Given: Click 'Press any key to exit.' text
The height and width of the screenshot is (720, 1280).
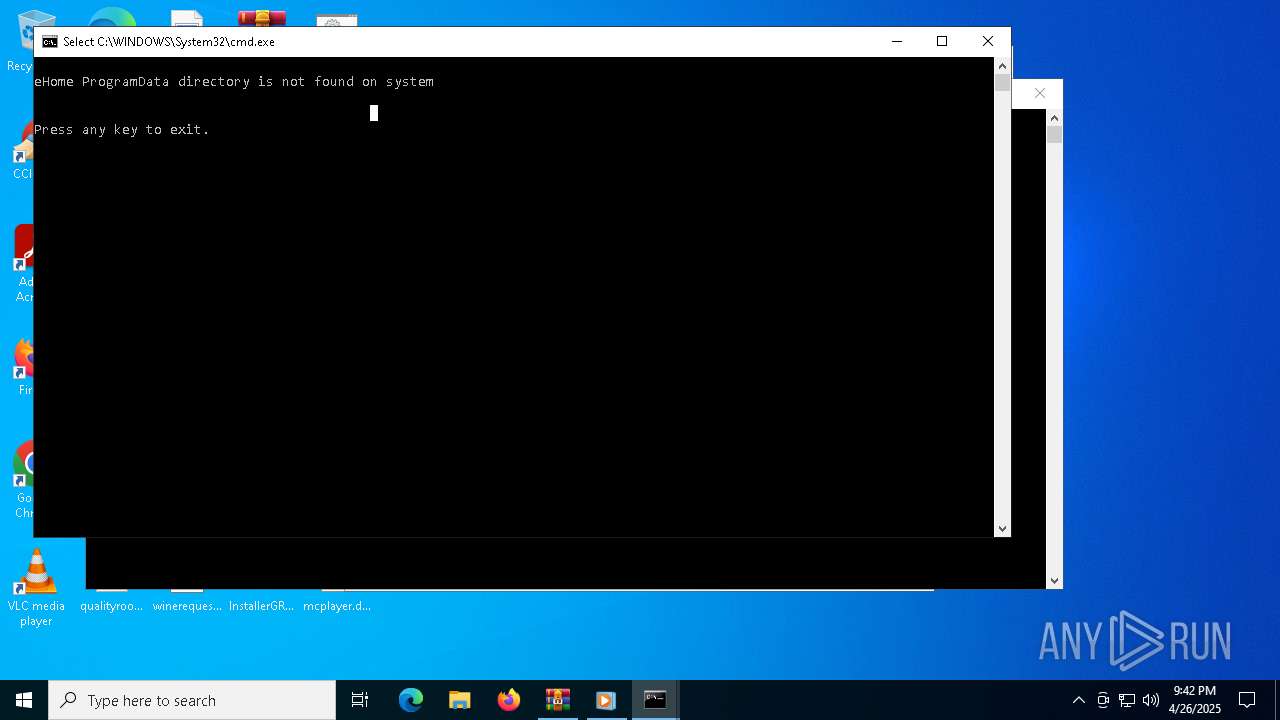Looking at the screenshot, I should 121,129.
